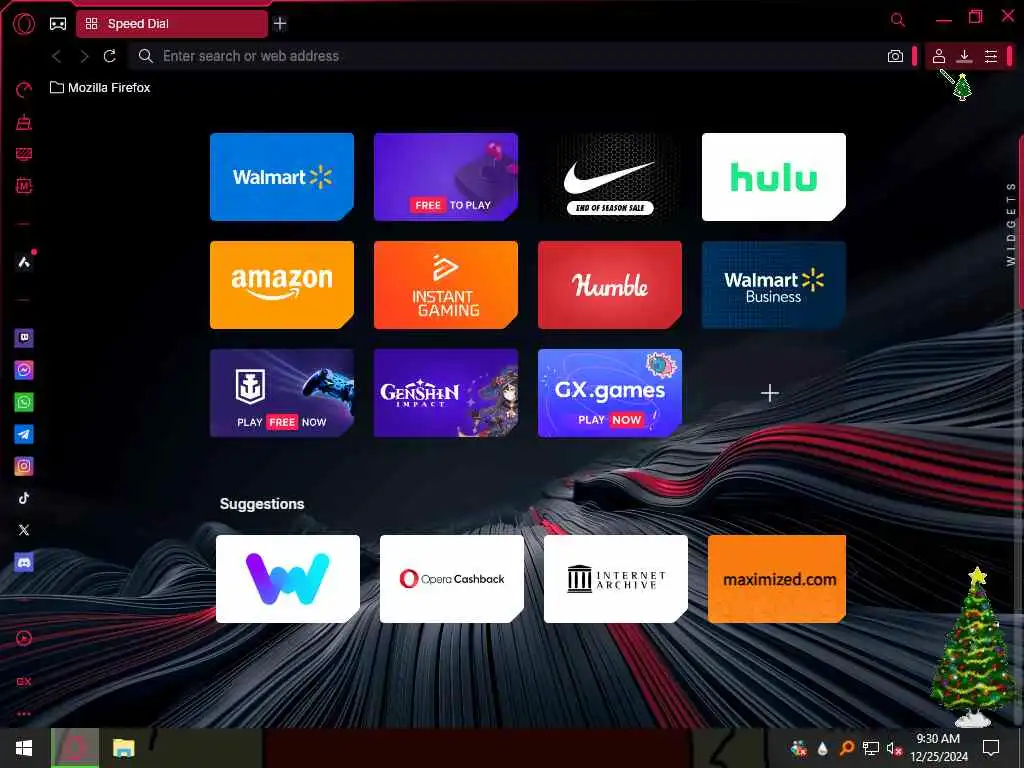Open the Walmart Business tile
Viewport: 1024px width, 768px height.
pos(773,285)
